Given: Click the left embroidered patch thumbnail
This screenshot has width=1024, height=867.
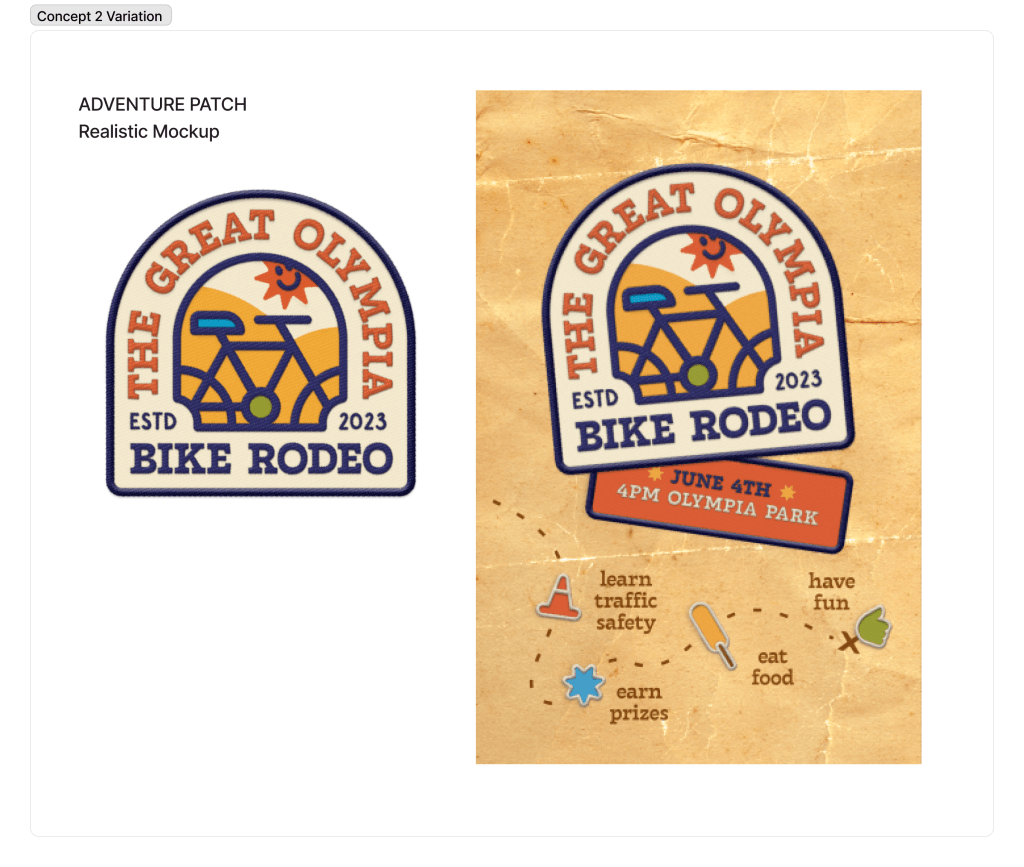Looking at the screenshot, I should [261, 343].
